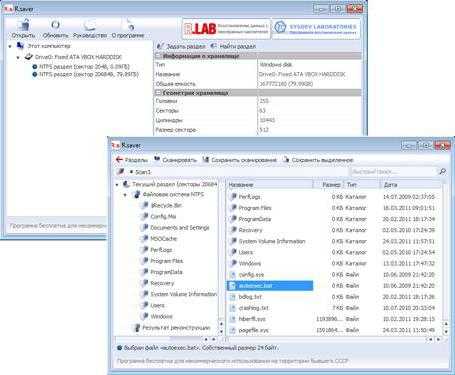Collapse the Drive0 Fixed ATA tree node
Viewport: 455px width, 375px height.
[x=18, y=57]
